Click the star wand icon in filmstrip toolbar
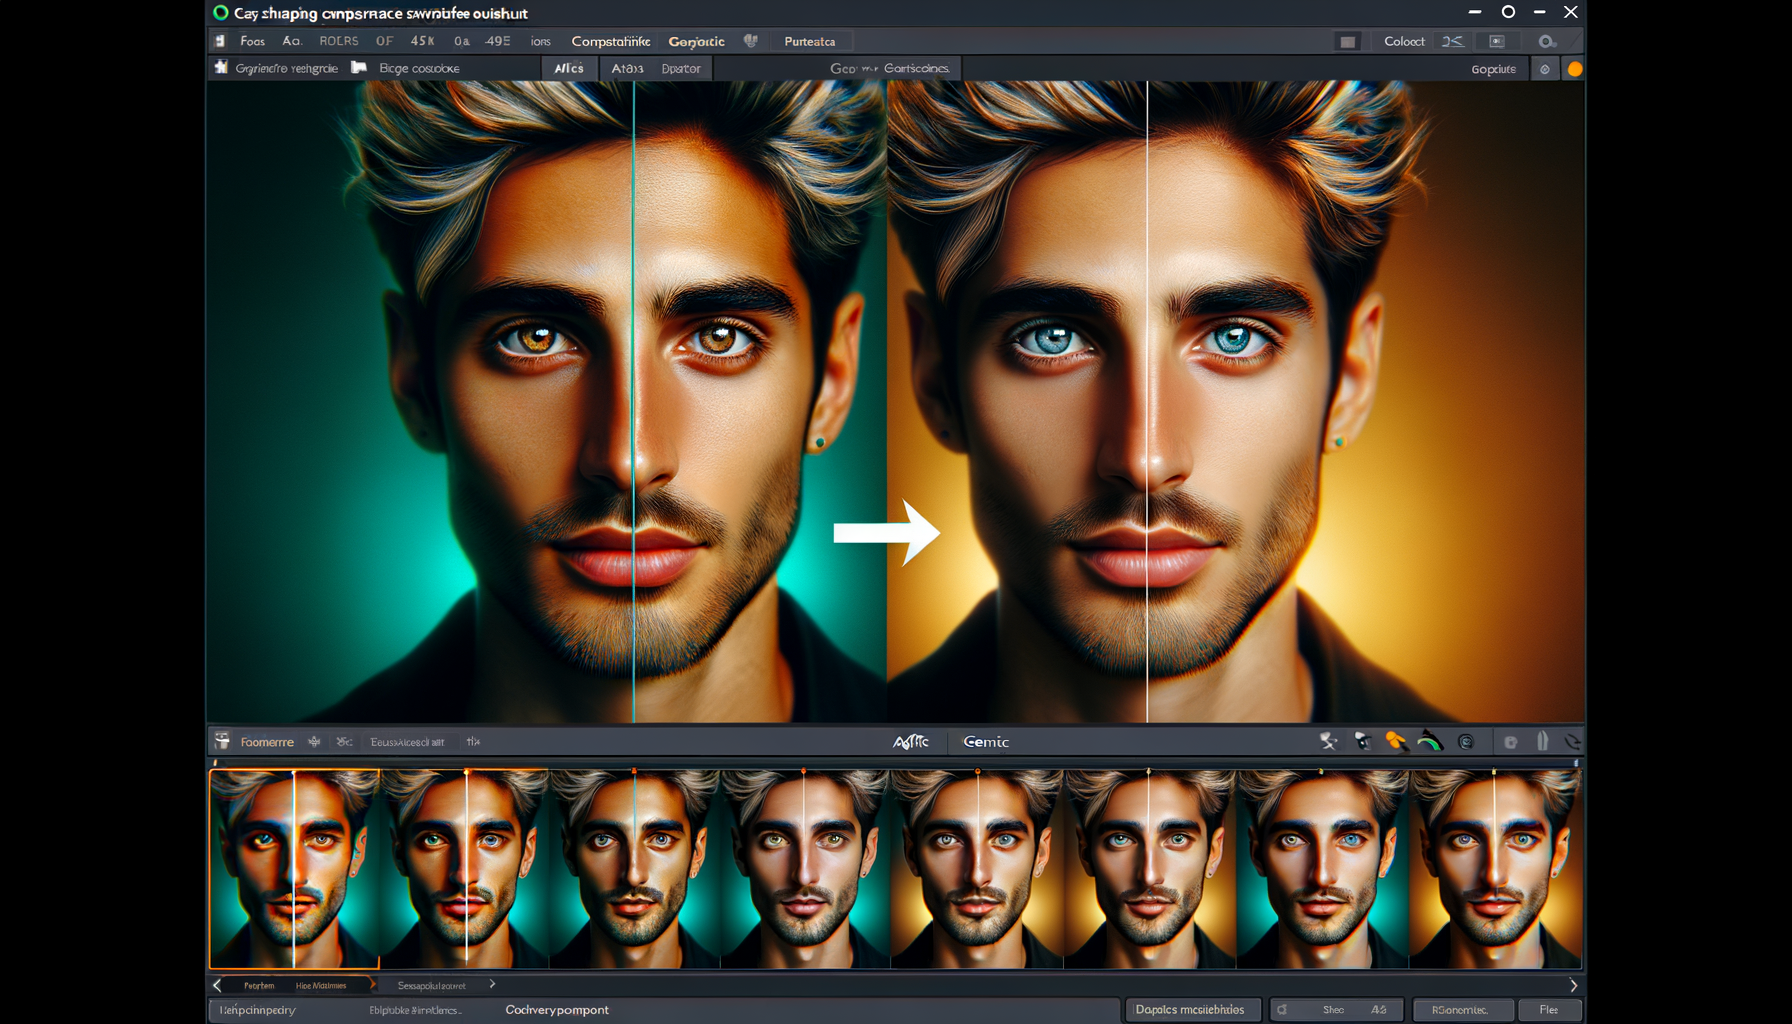This screenshot has width=1792, height=1024. click(1328, 741)
